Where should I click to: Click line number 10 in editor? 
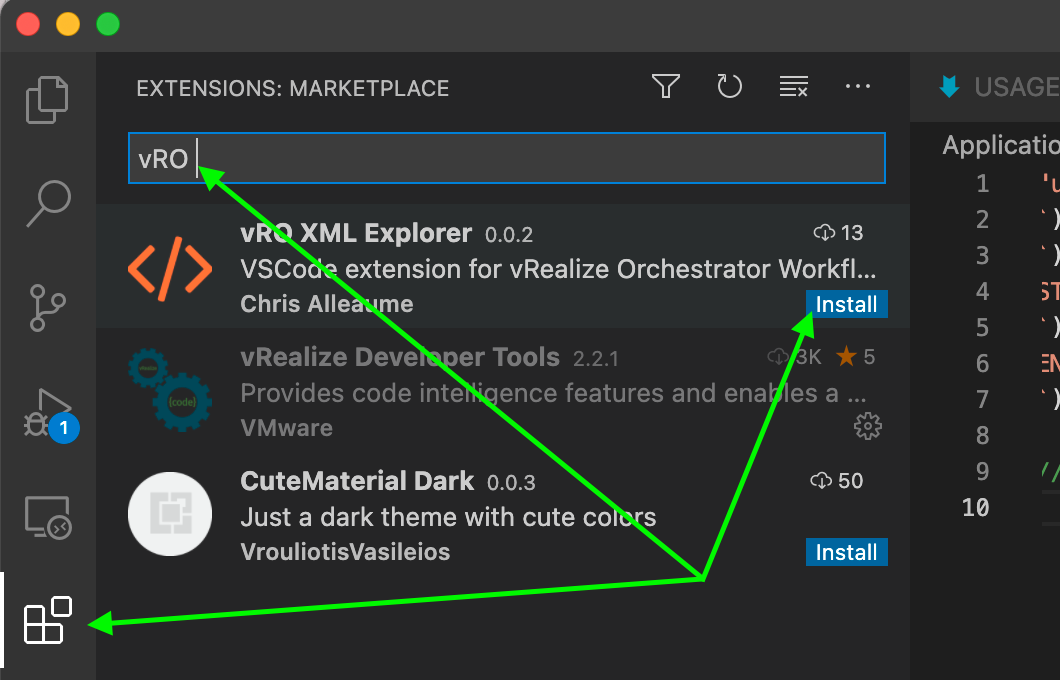975,507
